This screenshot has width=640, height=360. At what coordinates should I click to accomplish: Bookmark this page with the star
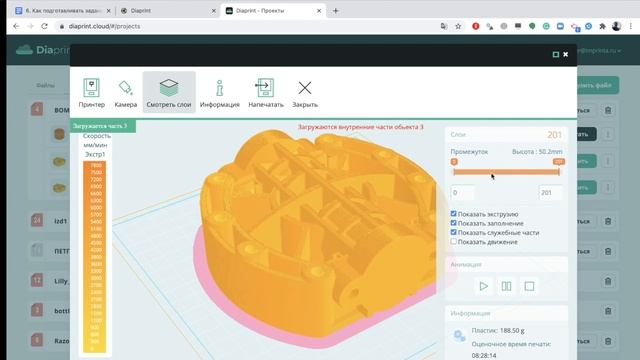(x=458, y=26)
